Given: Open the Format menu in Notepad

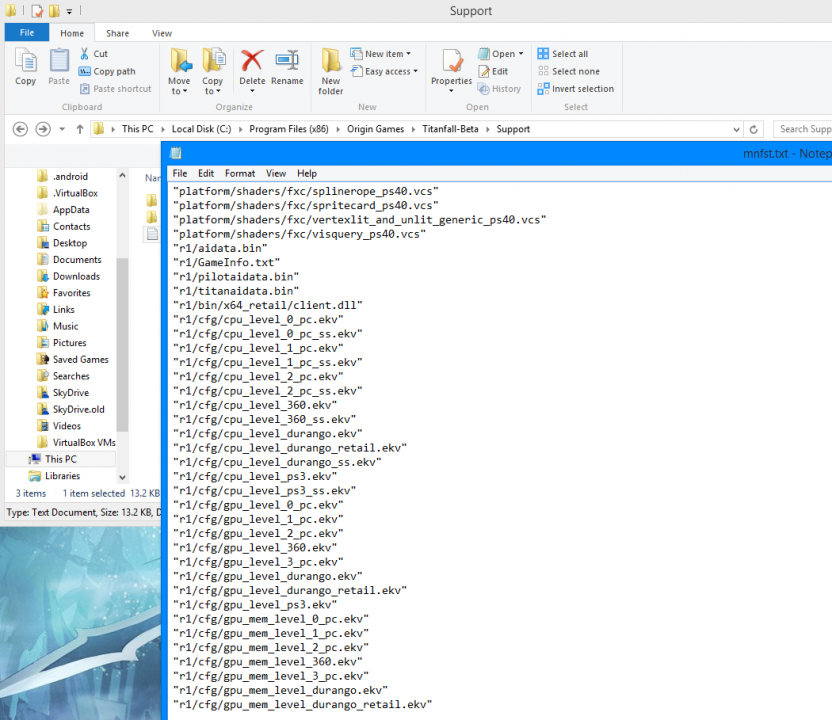Looking at the screenshot, I should click(x=239, y=173).
